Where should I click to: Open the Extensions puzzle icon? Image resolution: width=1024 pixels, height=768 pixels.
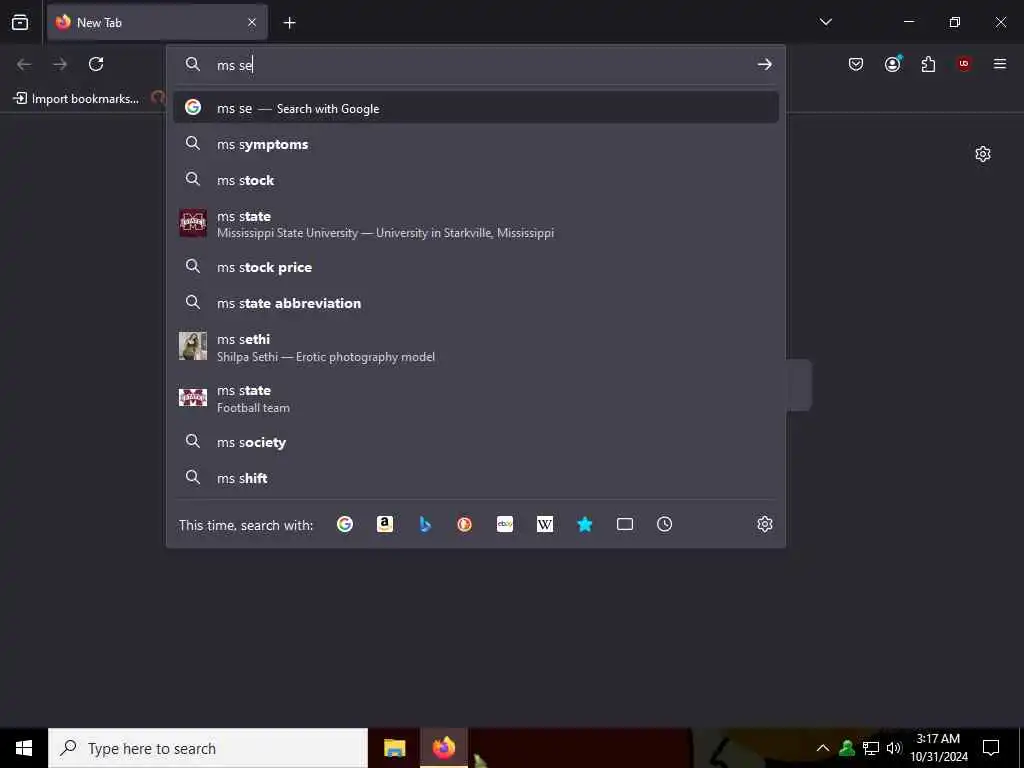(x=928, y=64)
